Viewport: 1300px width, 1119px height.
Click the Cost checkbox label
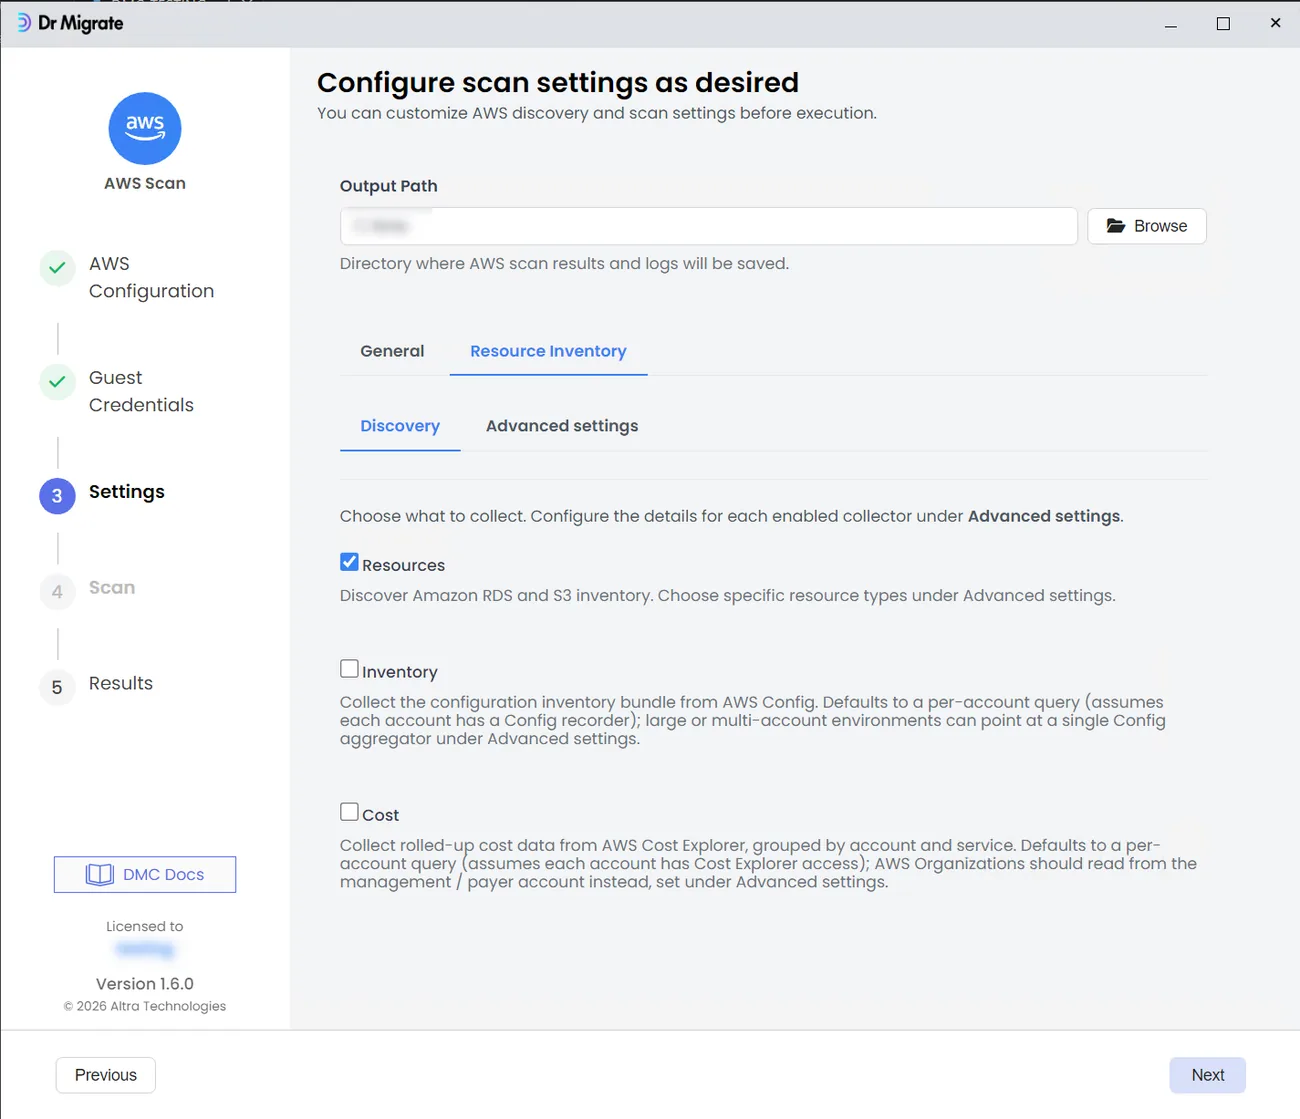381,815
